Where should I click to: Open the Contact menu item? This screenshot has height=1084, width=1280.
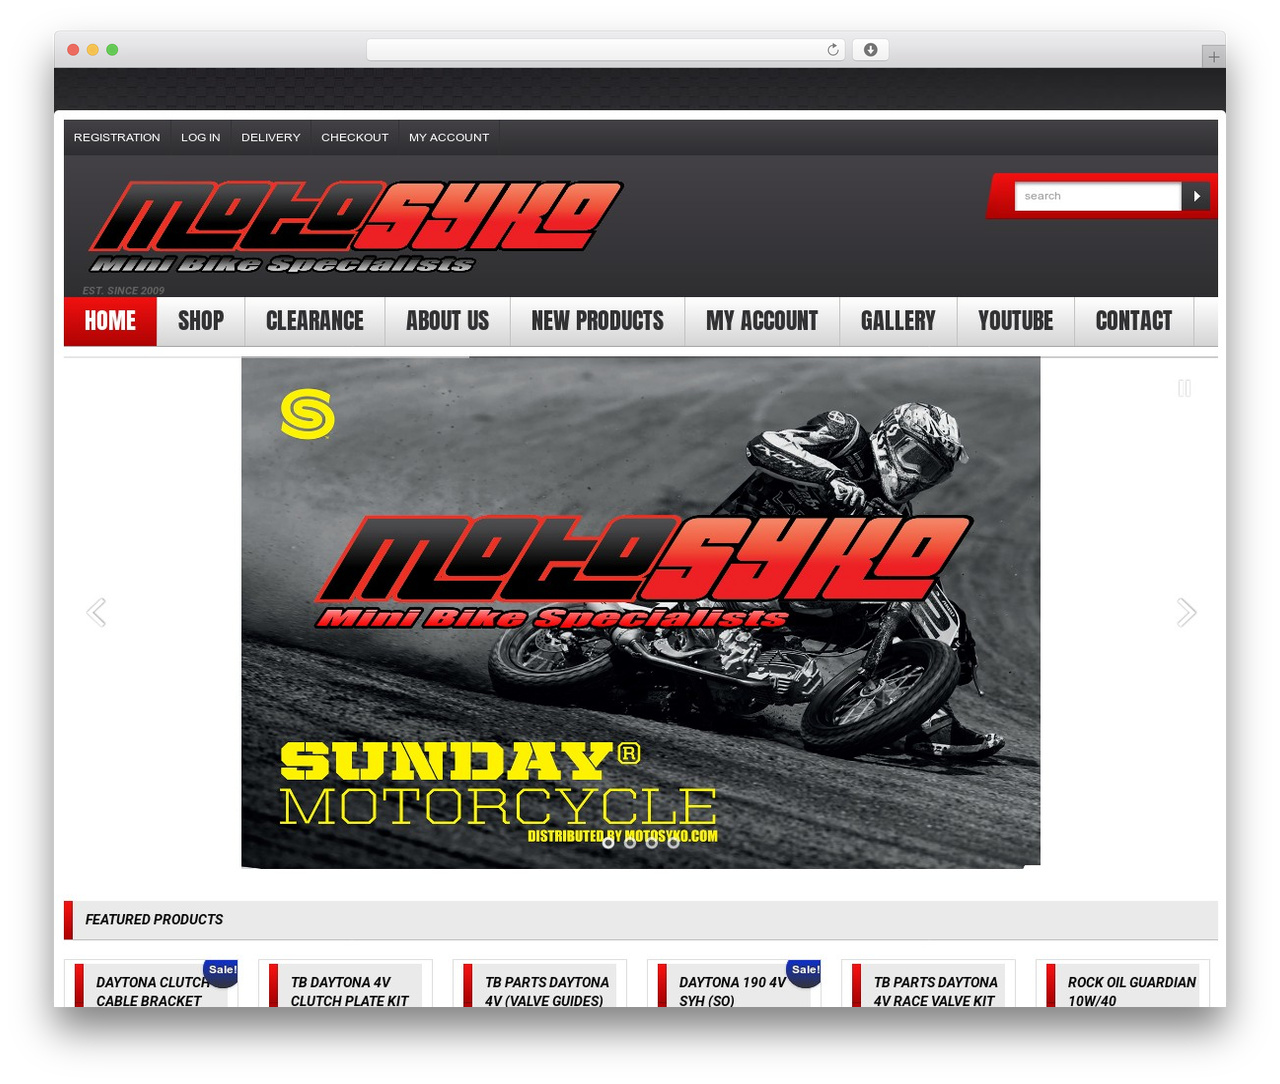point(1134,321)
